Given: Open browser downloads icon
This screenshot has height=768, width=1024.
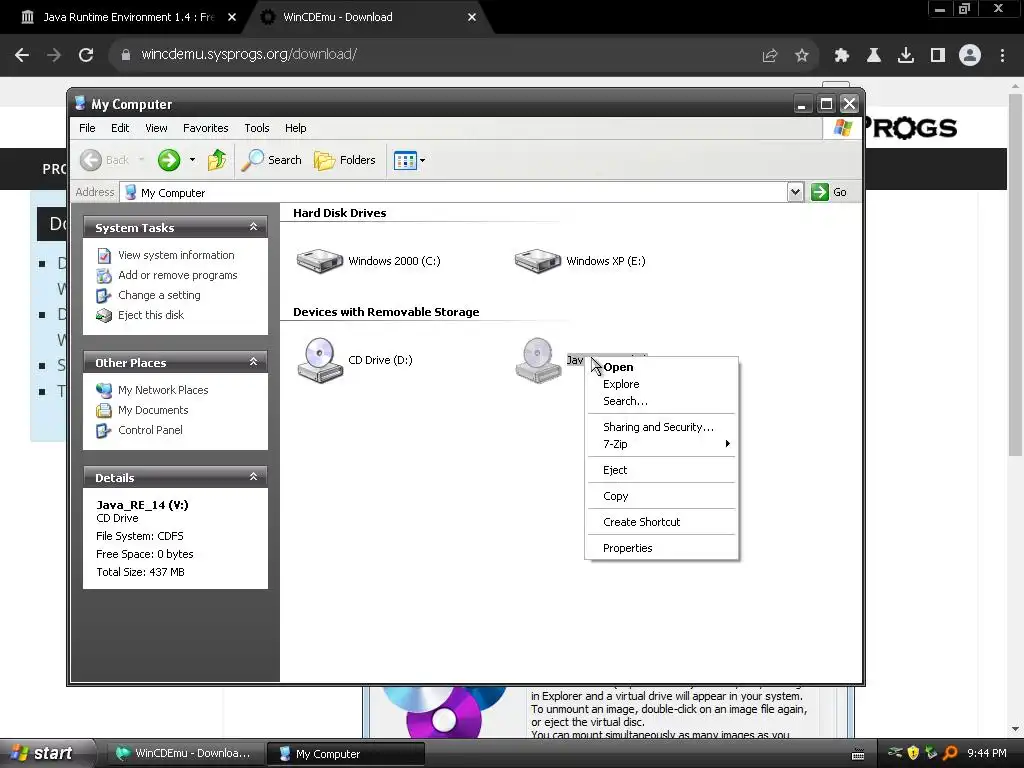Looking at the screenshot, I should point(906,56).
